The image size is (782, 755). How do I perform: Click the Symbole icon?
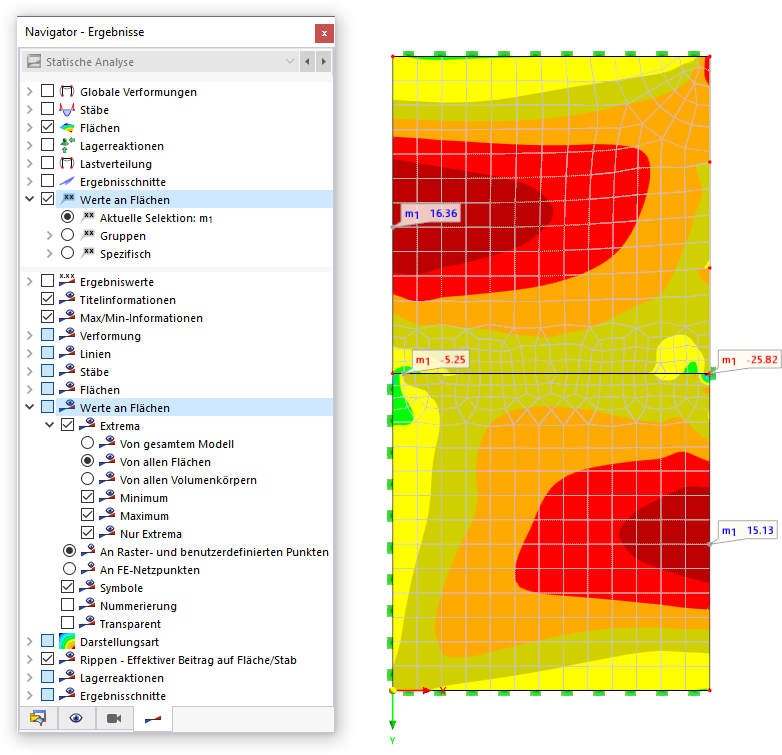click(87, 587)
